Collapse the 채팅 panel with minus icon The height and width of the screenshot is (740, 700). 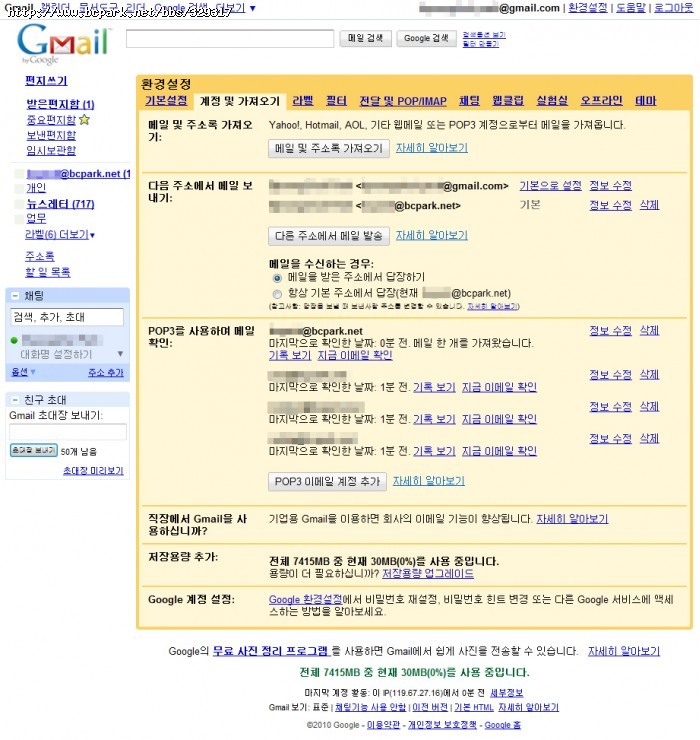point(15,296)
